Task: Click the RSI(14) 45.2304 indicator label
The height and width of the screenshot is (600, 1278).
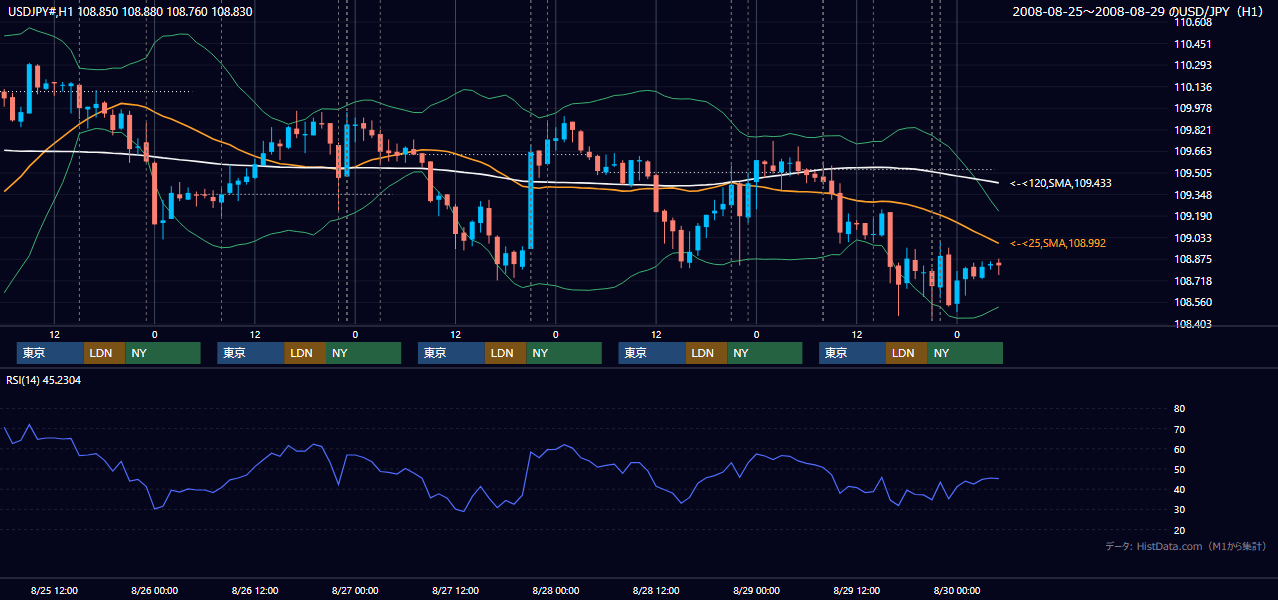Action: 44,380
